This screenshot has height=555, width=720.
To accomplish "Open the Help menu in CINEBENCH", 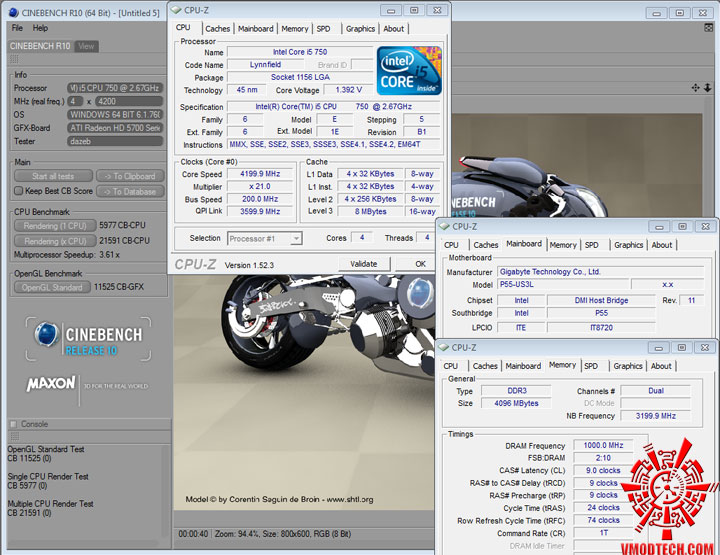I will pos(41,28).
